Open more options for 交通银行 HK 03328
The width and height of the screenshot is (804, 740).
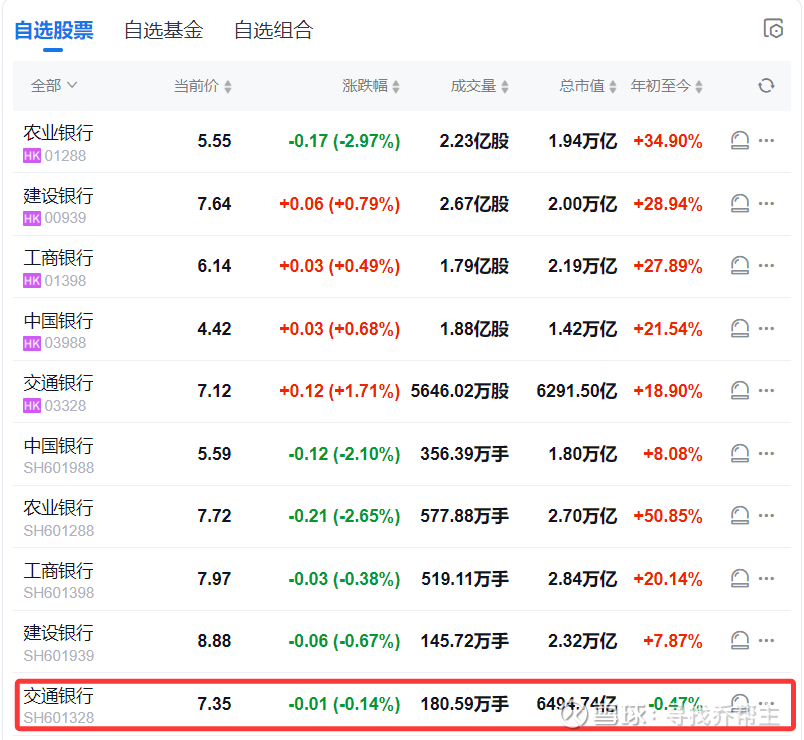point(767,391)
